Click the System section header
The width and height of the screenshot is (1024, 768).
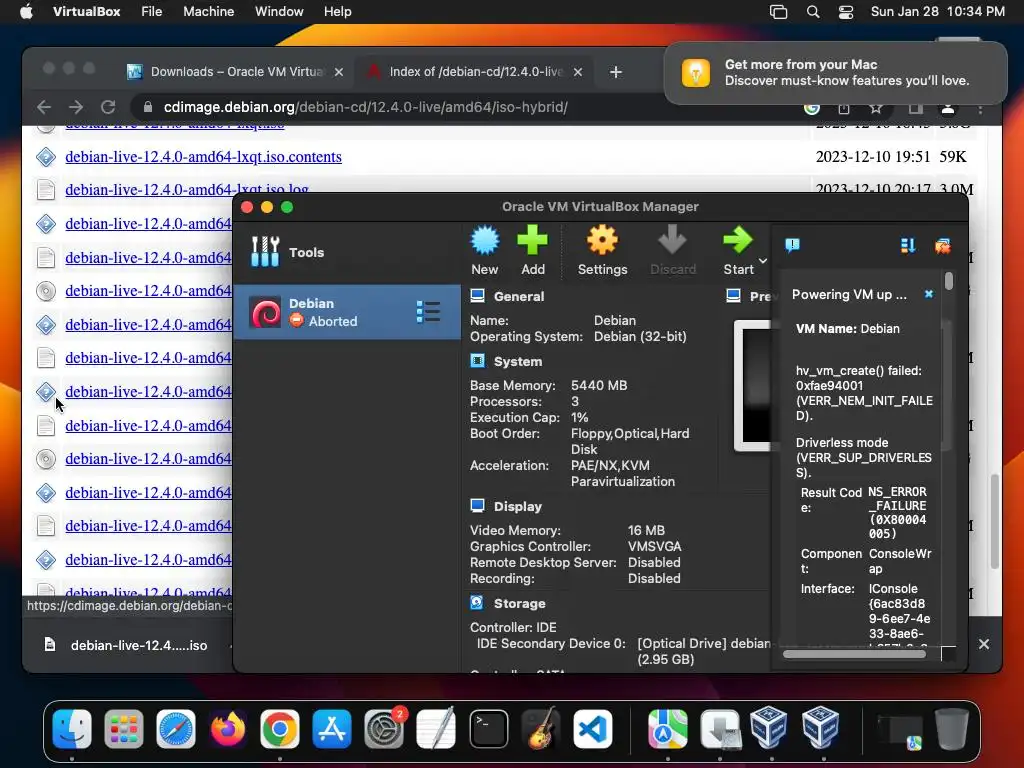(518, 362)
